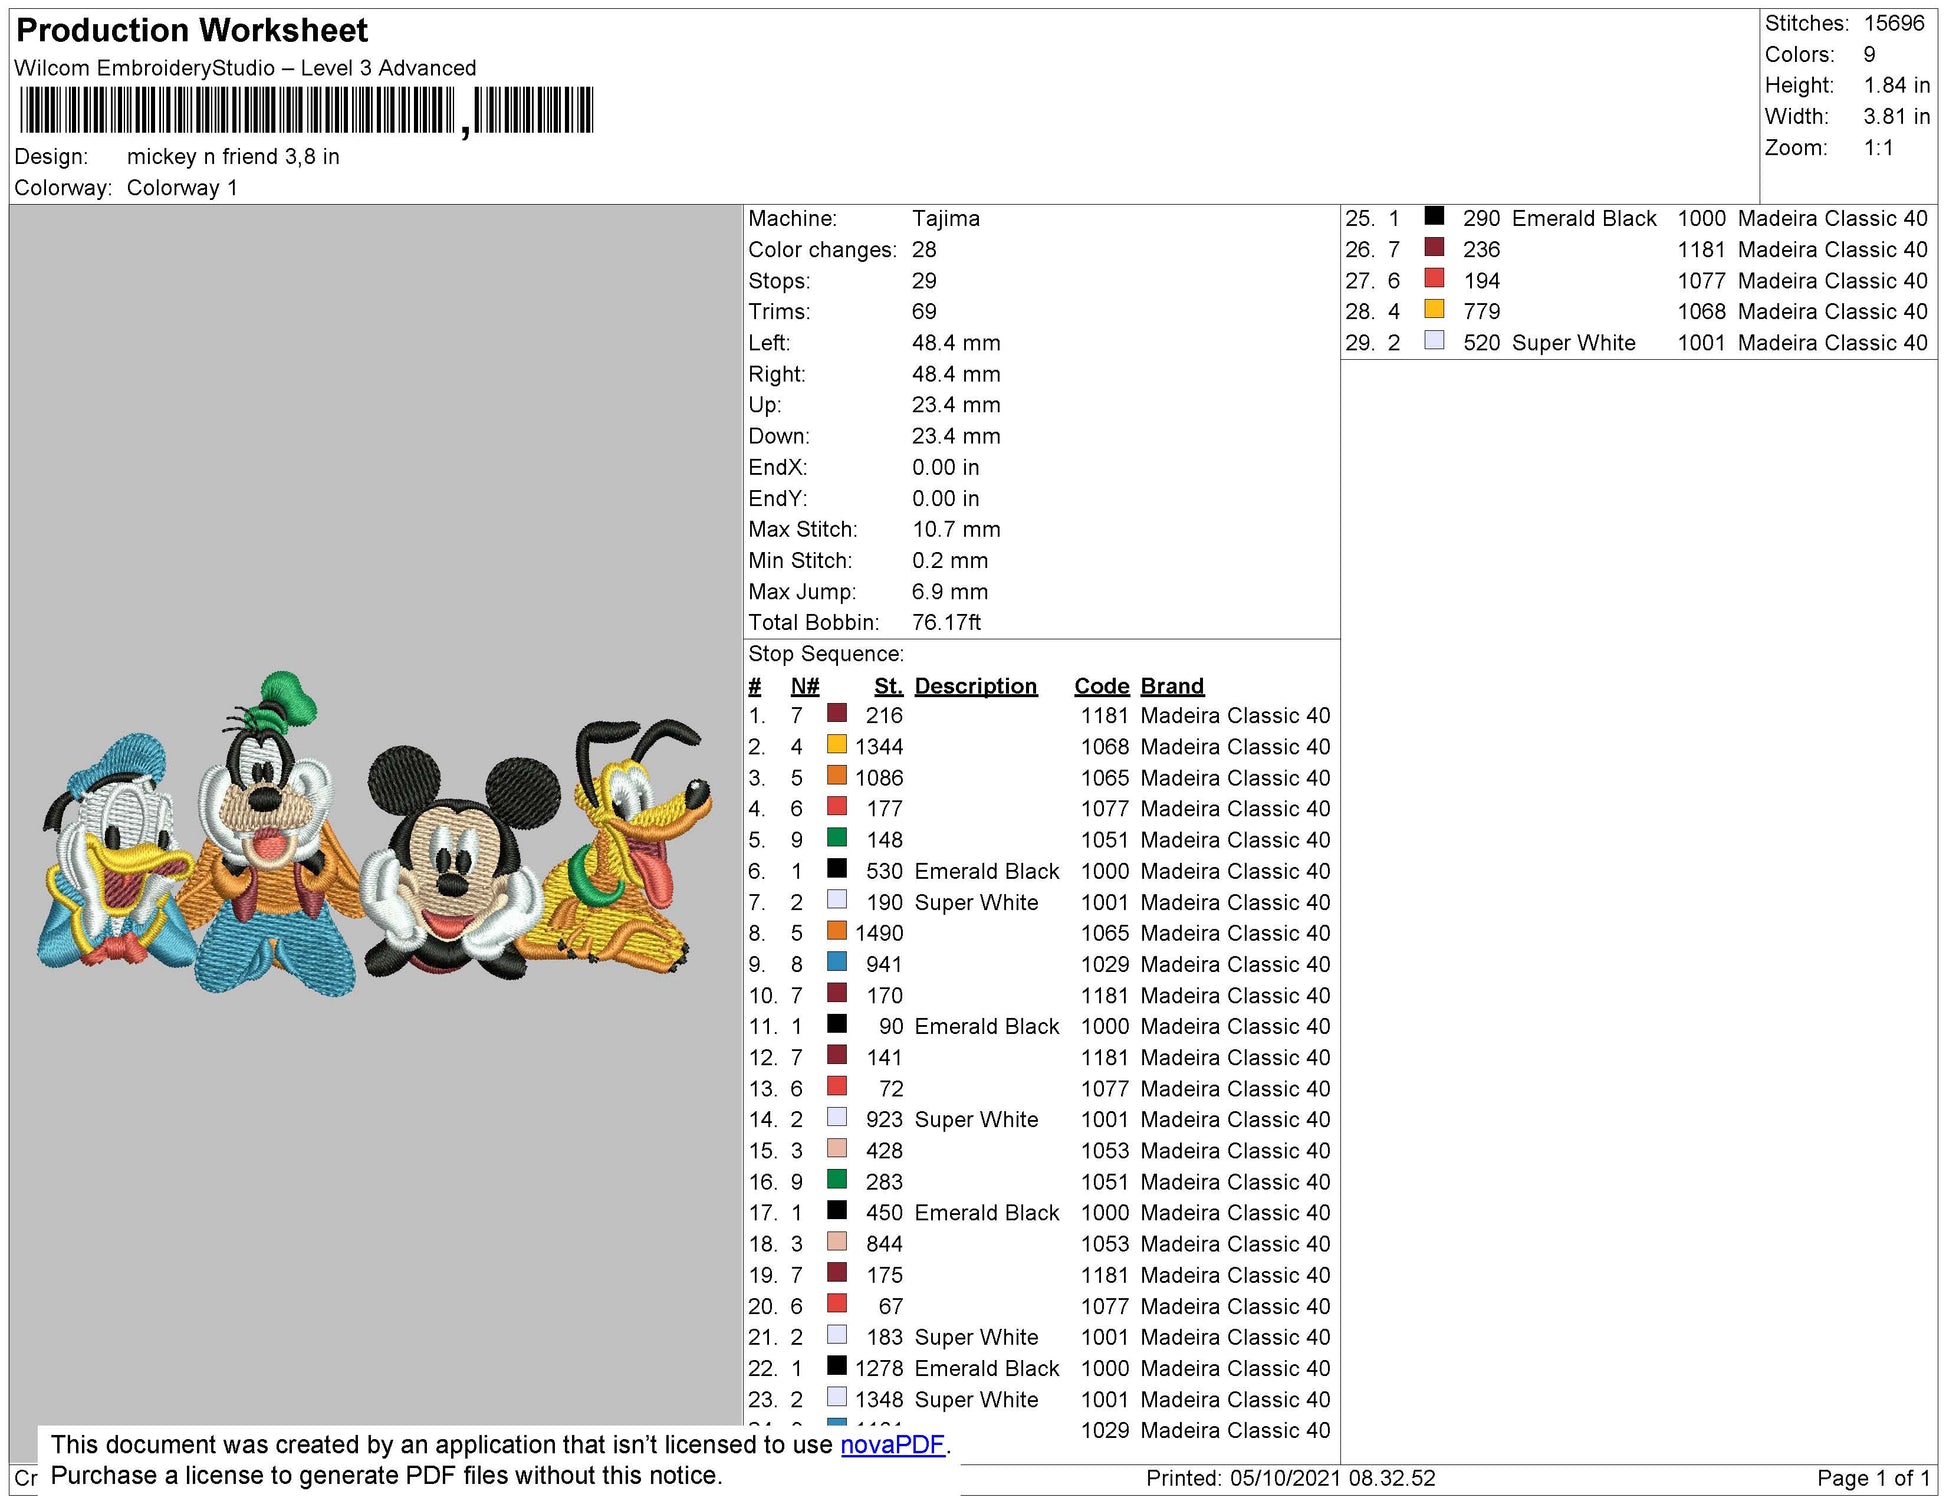Select the yellow swatch in row 2
Viewport: 1946px width, 1504px height.
tap(837, 745)
